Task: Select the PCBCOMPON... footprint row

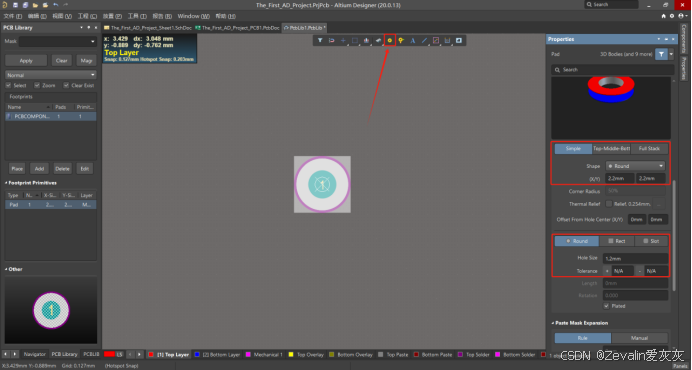Action: pos(51,117)
